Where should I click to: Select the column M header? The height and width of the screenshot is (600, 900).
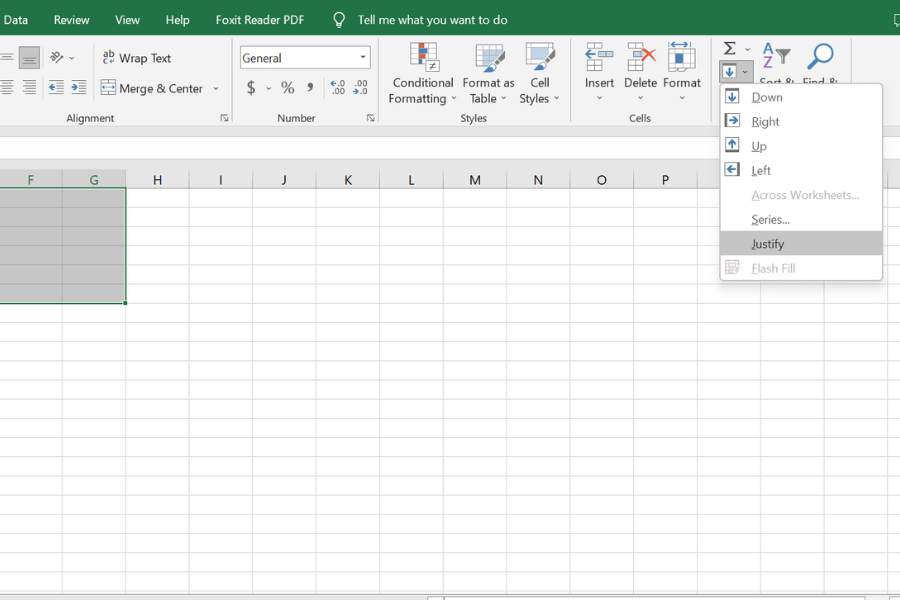tap(474, 180)
